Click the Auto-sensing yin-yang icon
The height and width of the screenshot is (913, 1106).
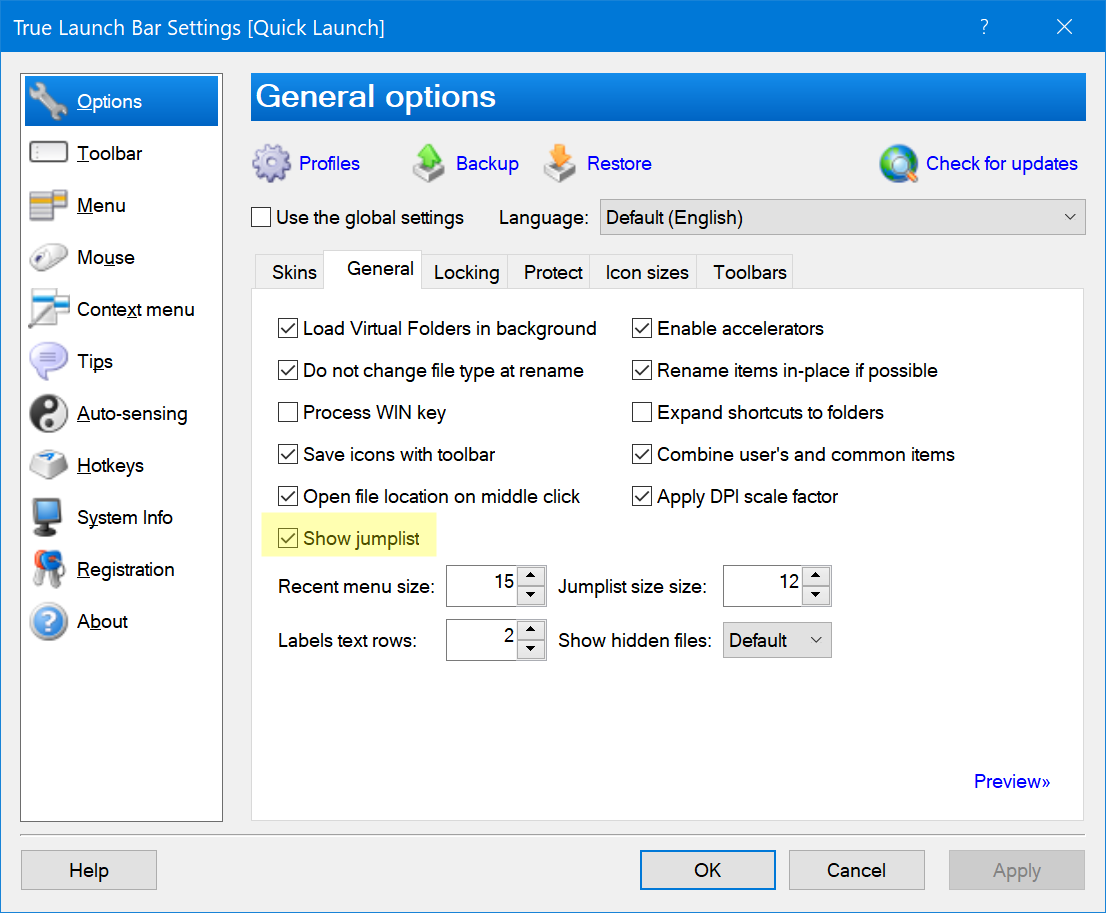pos(48,413)
